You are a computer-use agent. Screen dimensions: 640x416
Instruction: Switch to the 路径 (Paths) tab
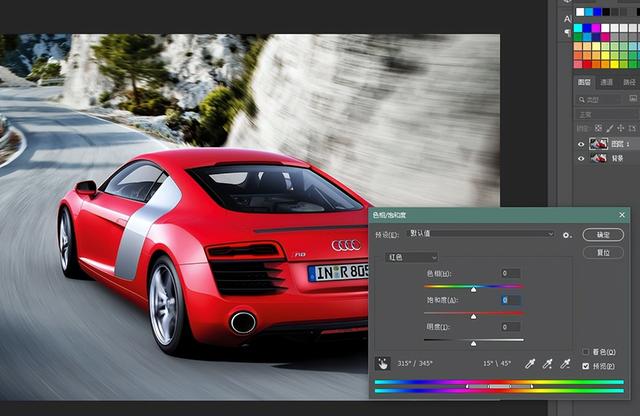point(629,82)
